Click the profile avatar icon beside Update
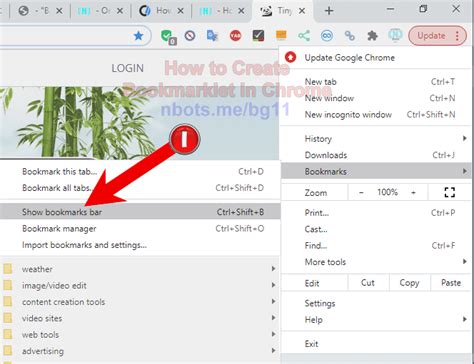 (x=395, y=35)
